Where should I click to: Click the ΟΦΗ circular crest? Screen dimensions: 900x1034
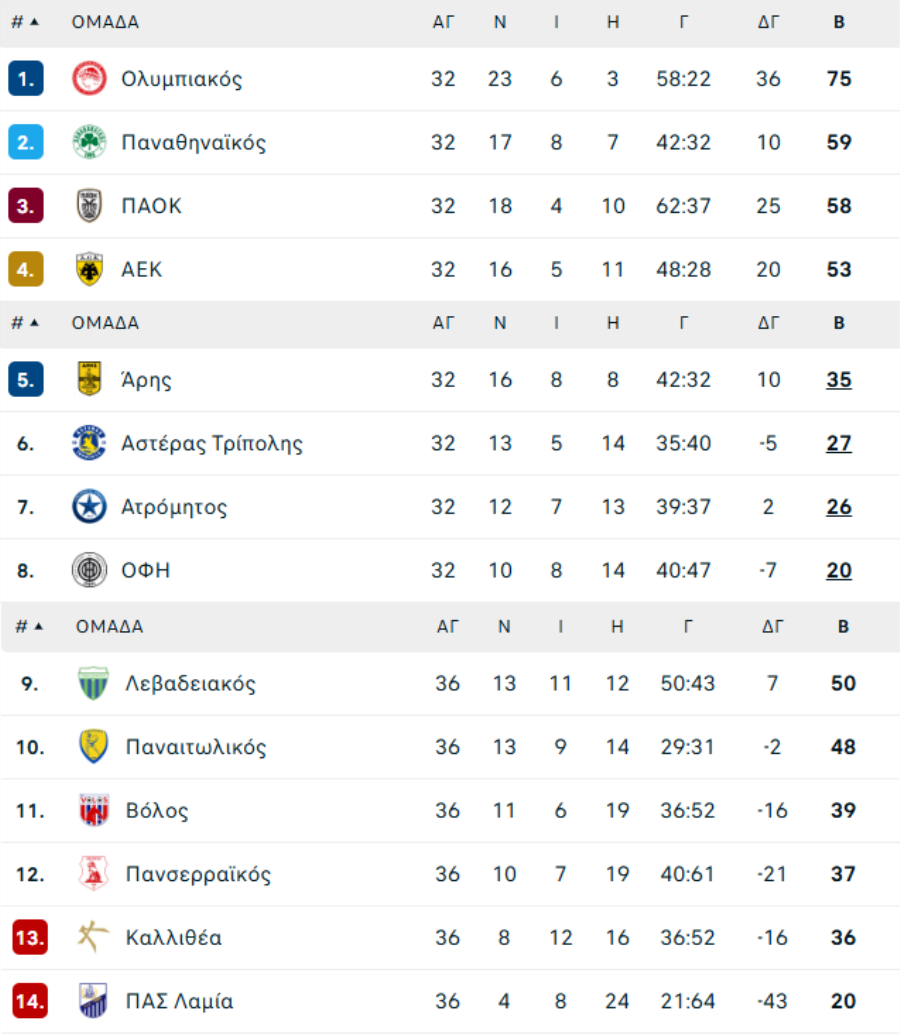[x=89, y=570]
